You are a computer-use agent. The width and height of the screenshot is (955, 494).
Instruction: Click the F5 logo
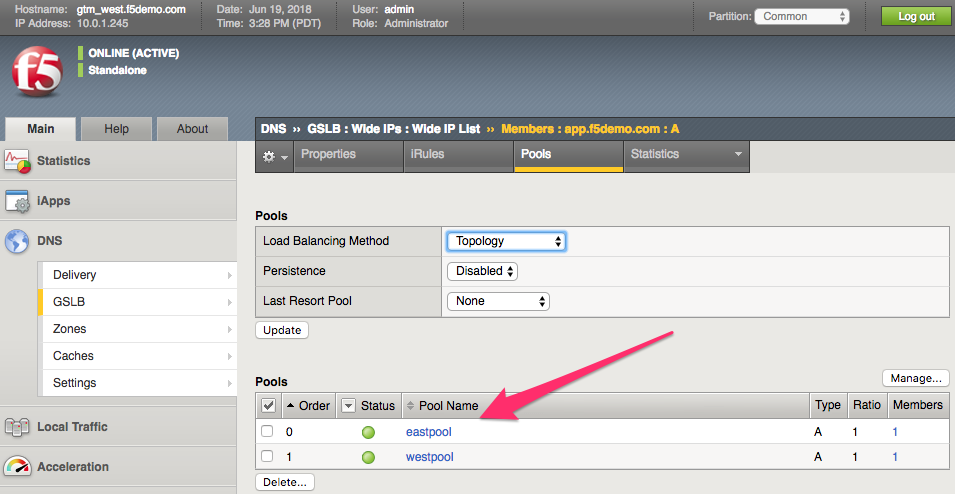pos(37,72)
